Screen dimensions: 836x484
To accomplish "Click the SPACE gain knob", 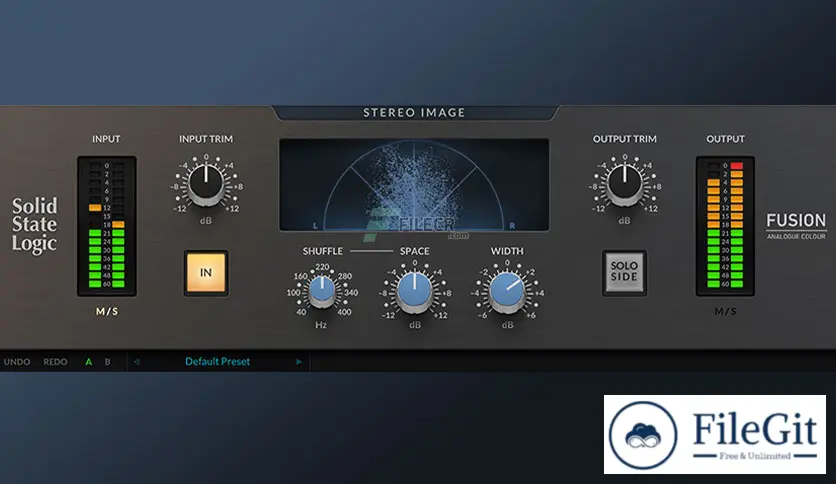I will (x=415, y=292).
